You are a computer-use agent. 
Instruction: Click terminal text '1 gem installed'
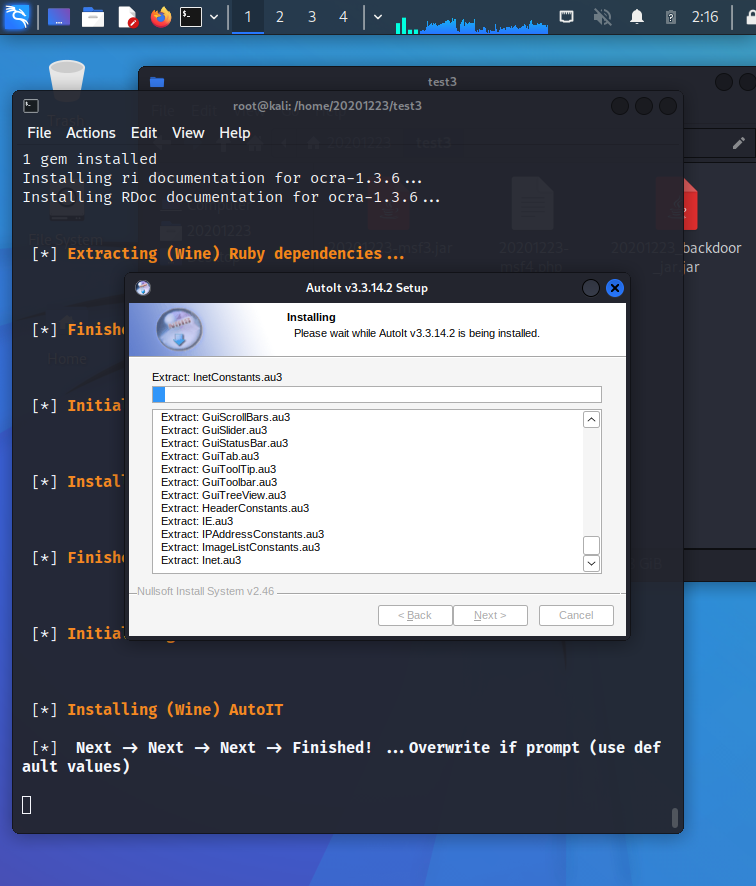tap(89, 159)
